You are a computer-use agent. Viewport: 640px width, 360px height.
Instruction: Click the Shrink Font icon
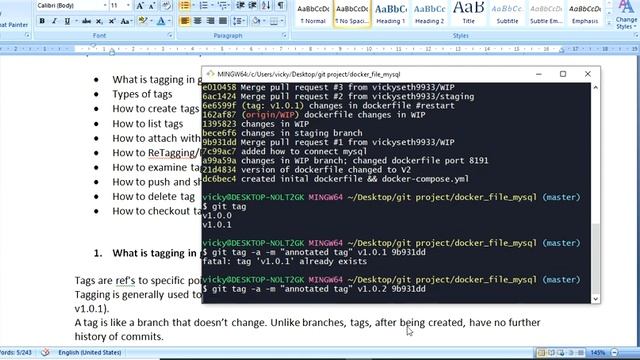152,6
